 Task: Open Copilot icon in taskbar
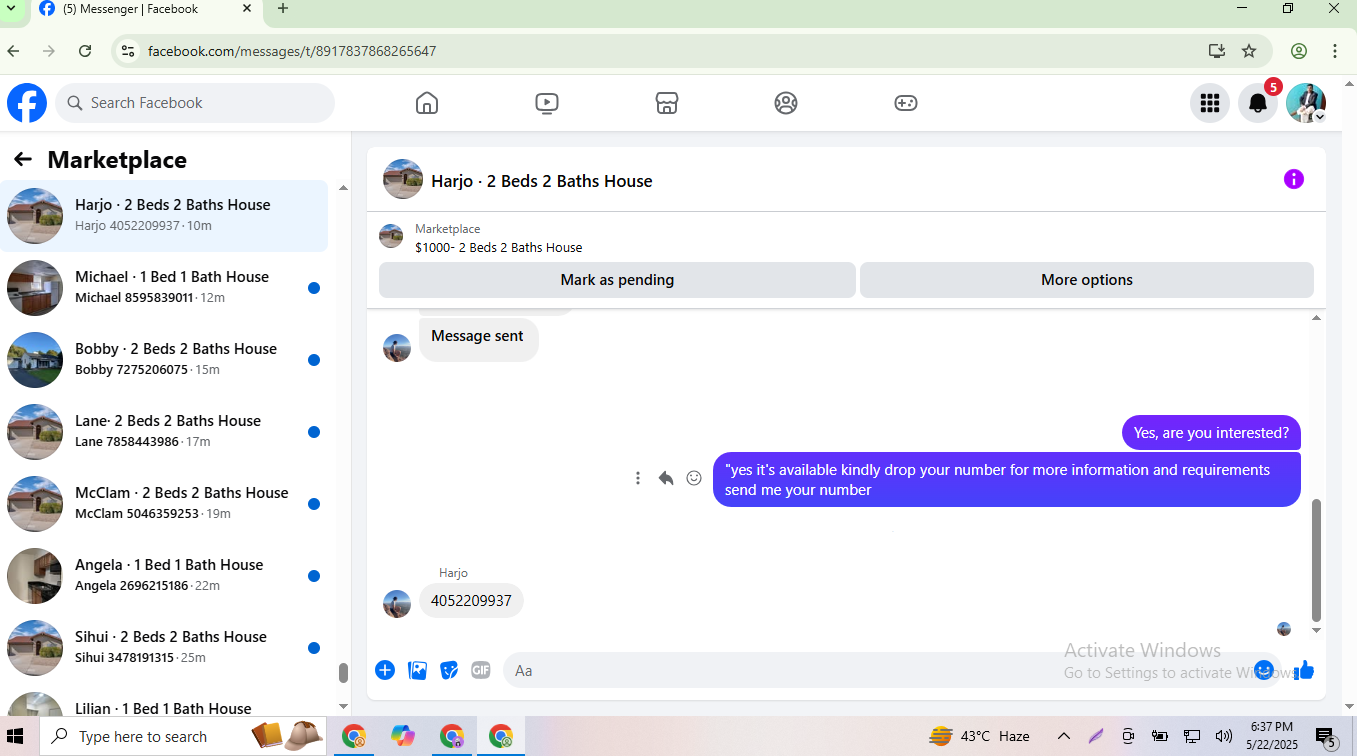point(403,737)
